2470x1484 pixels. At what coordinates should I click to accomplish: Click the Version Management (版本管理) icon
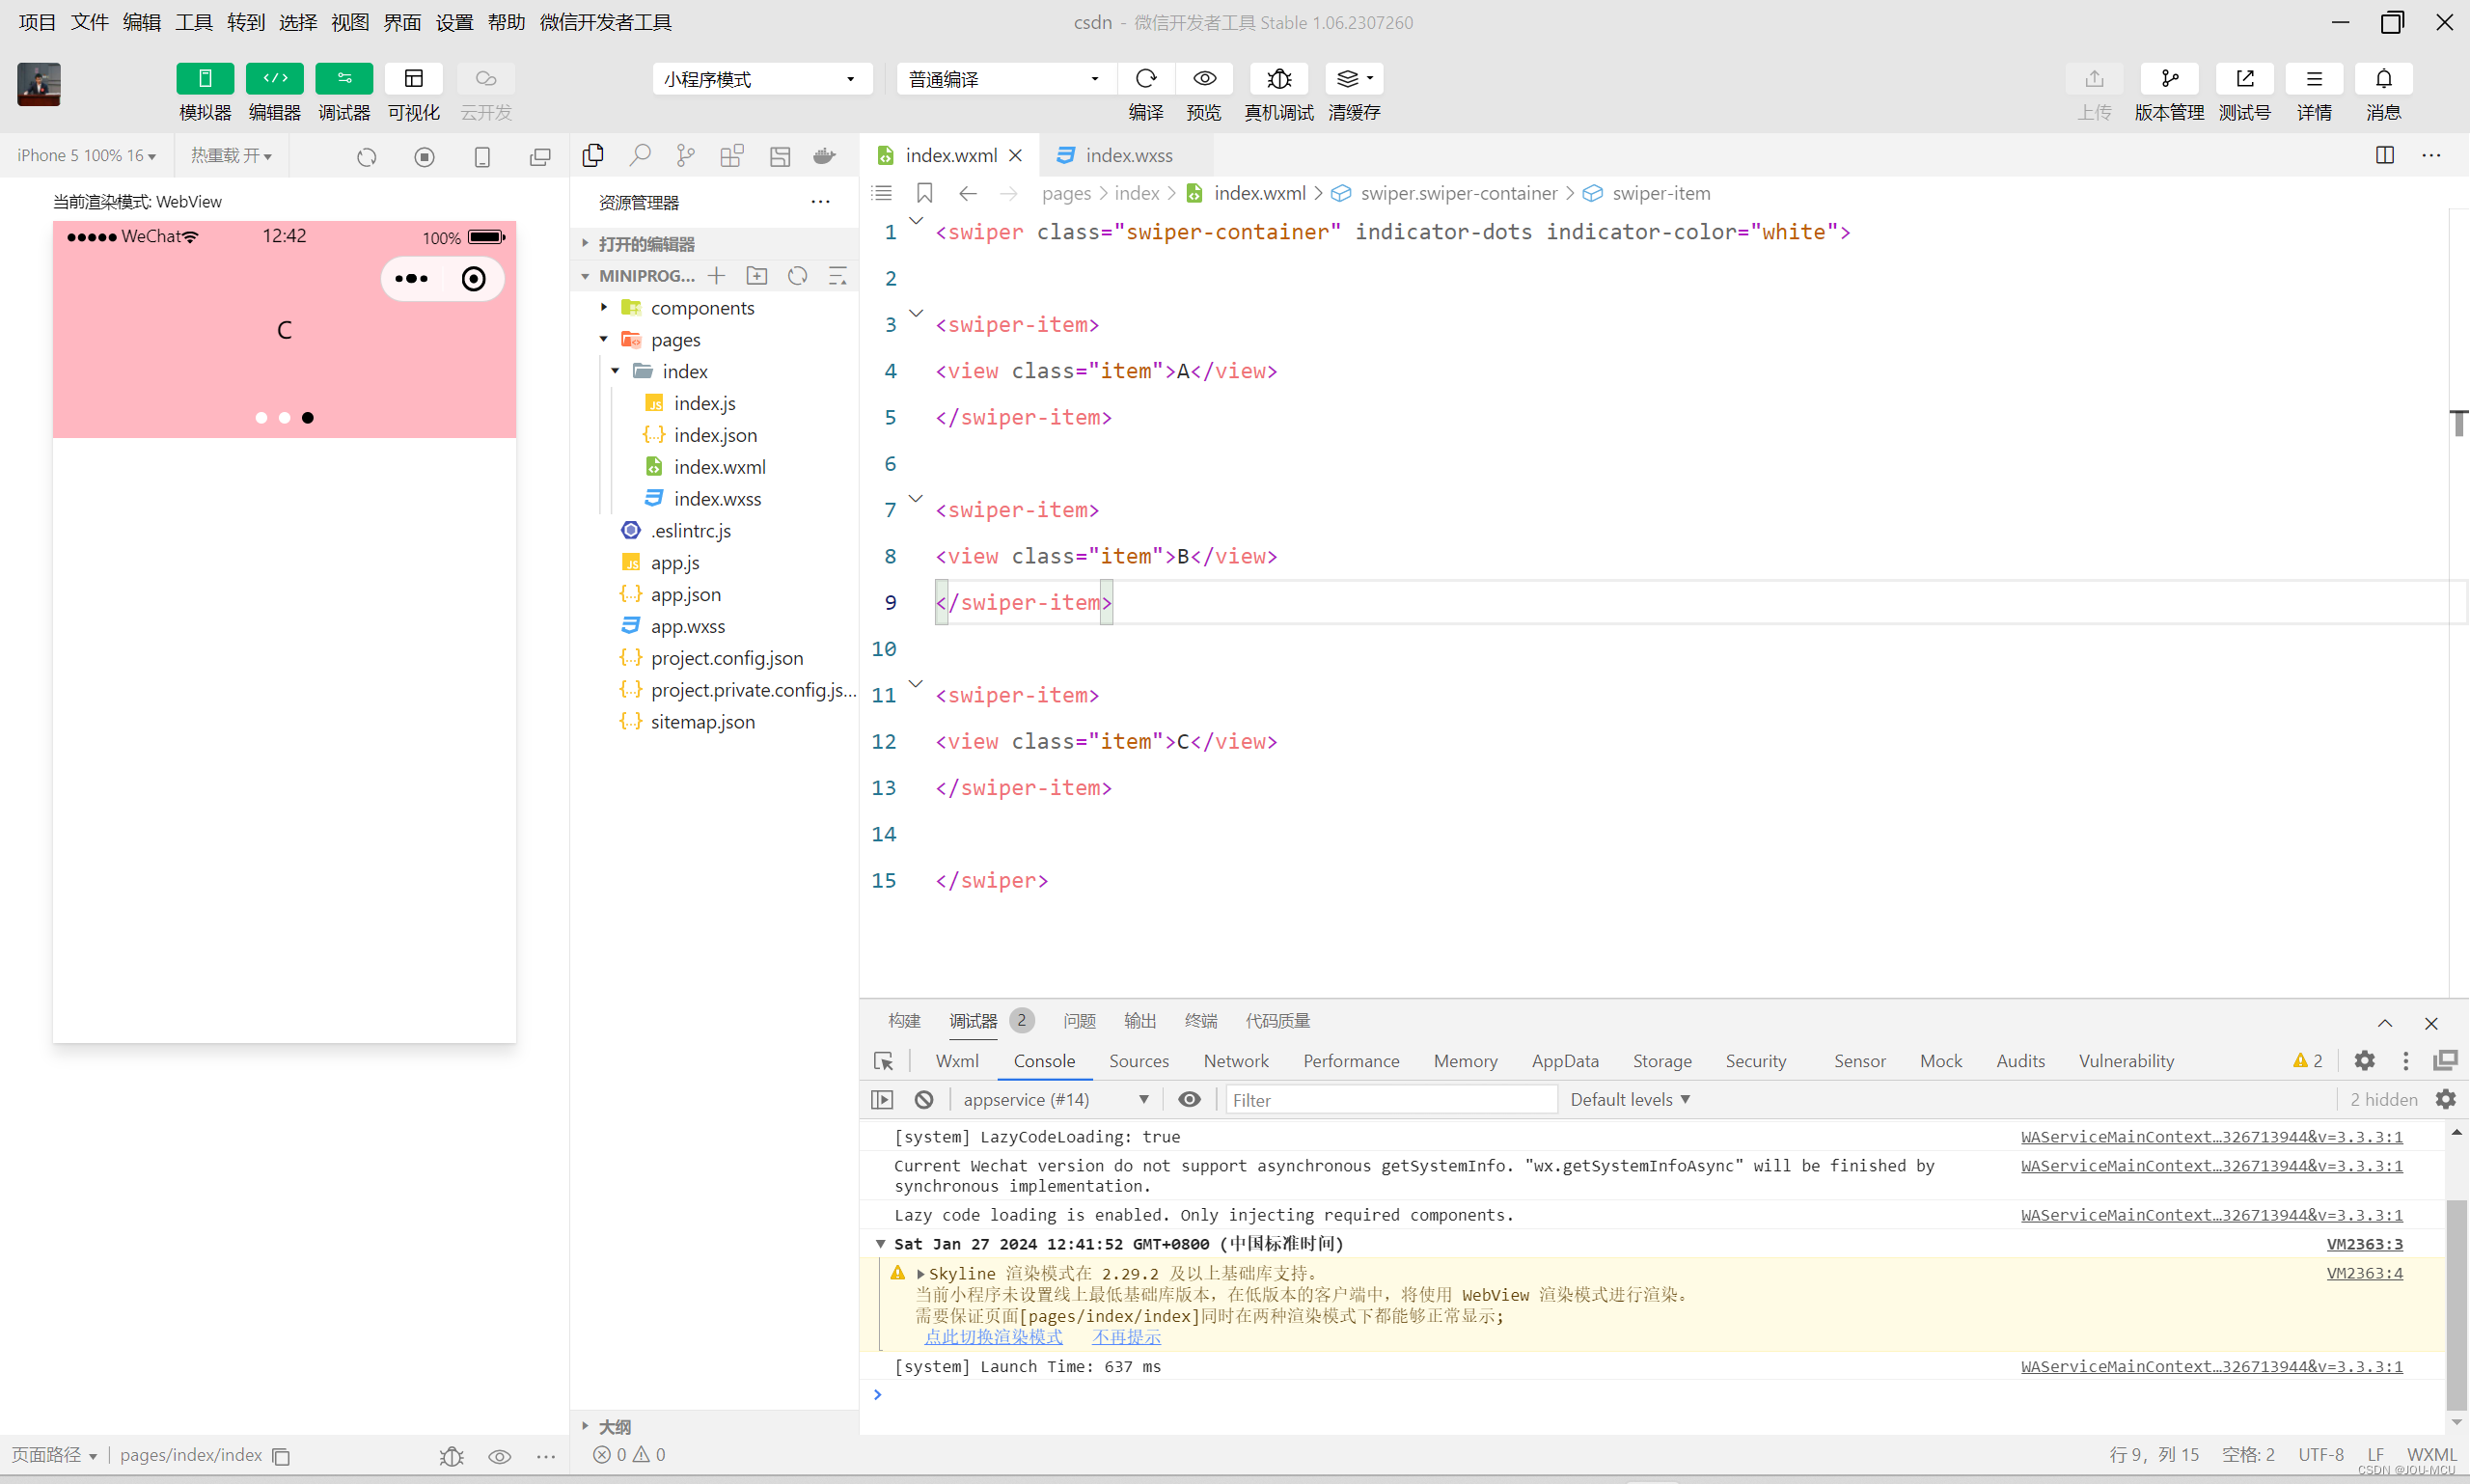pos(2168,78)
